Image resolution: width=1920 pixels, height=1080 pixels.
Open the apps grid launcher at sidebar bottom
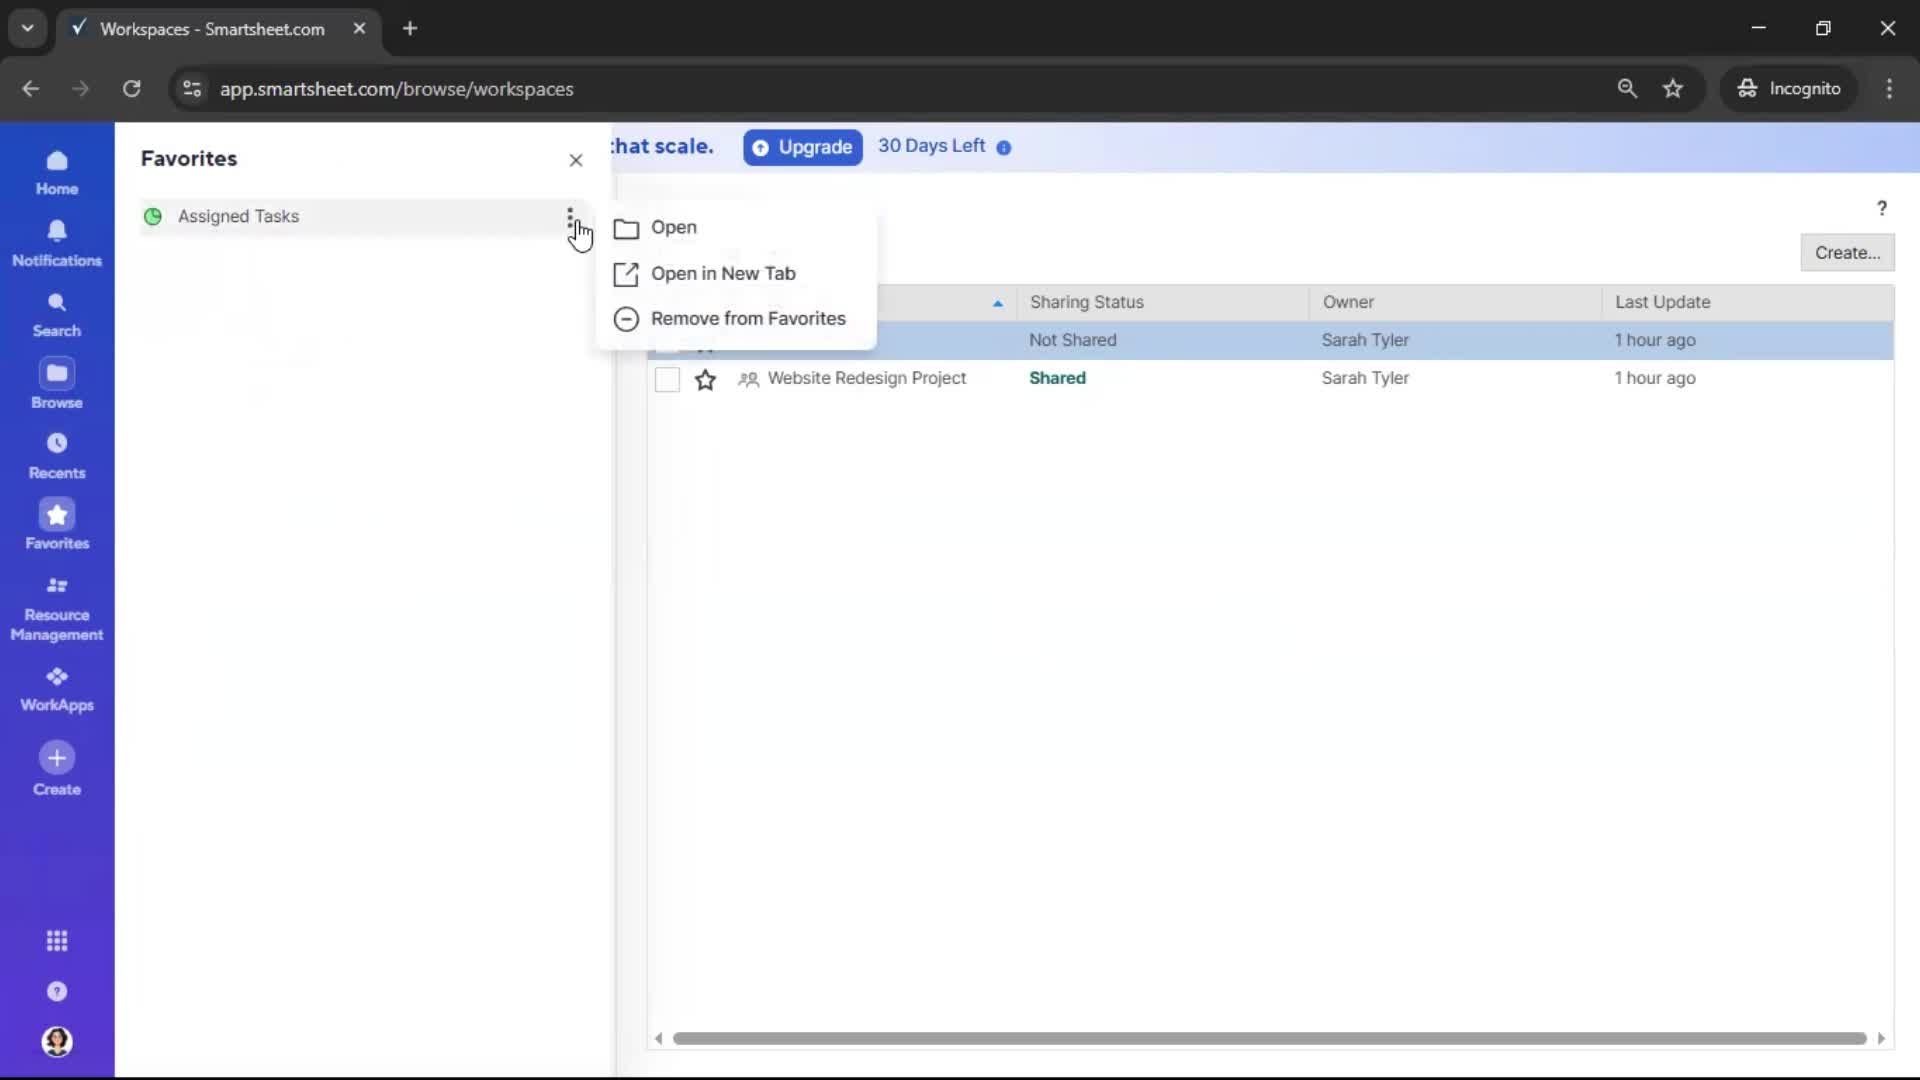(57, 941)
